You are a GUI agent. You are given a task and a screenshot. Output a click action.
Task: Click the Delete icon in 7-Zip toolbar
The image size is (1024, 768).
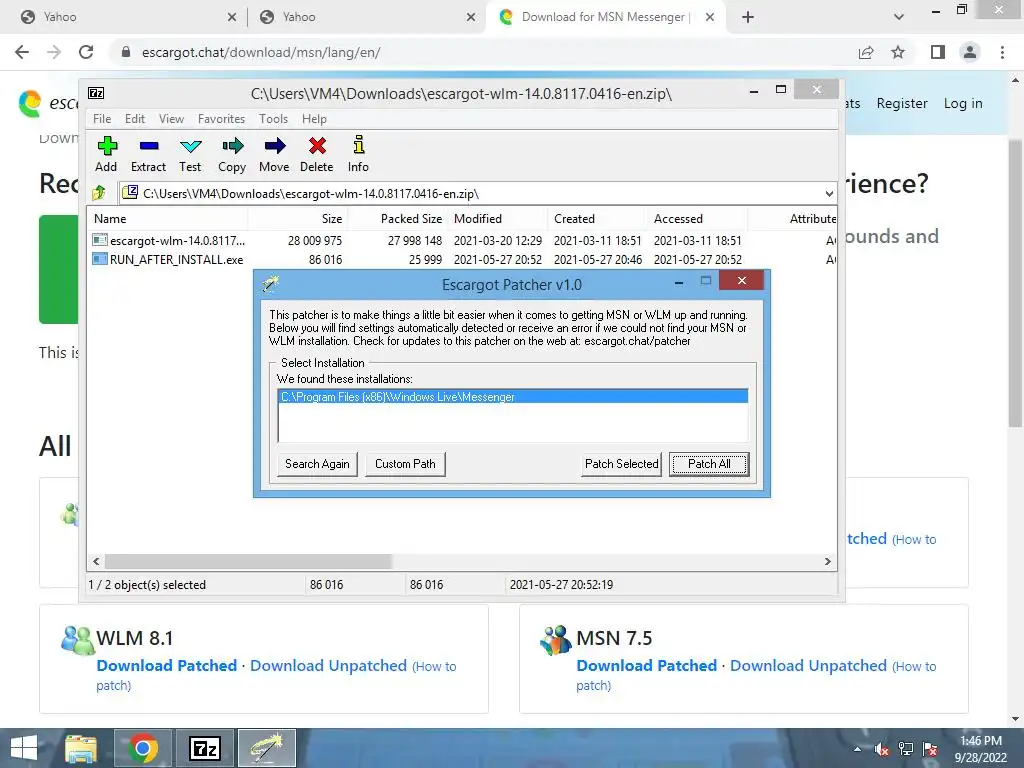click(317, 146)
